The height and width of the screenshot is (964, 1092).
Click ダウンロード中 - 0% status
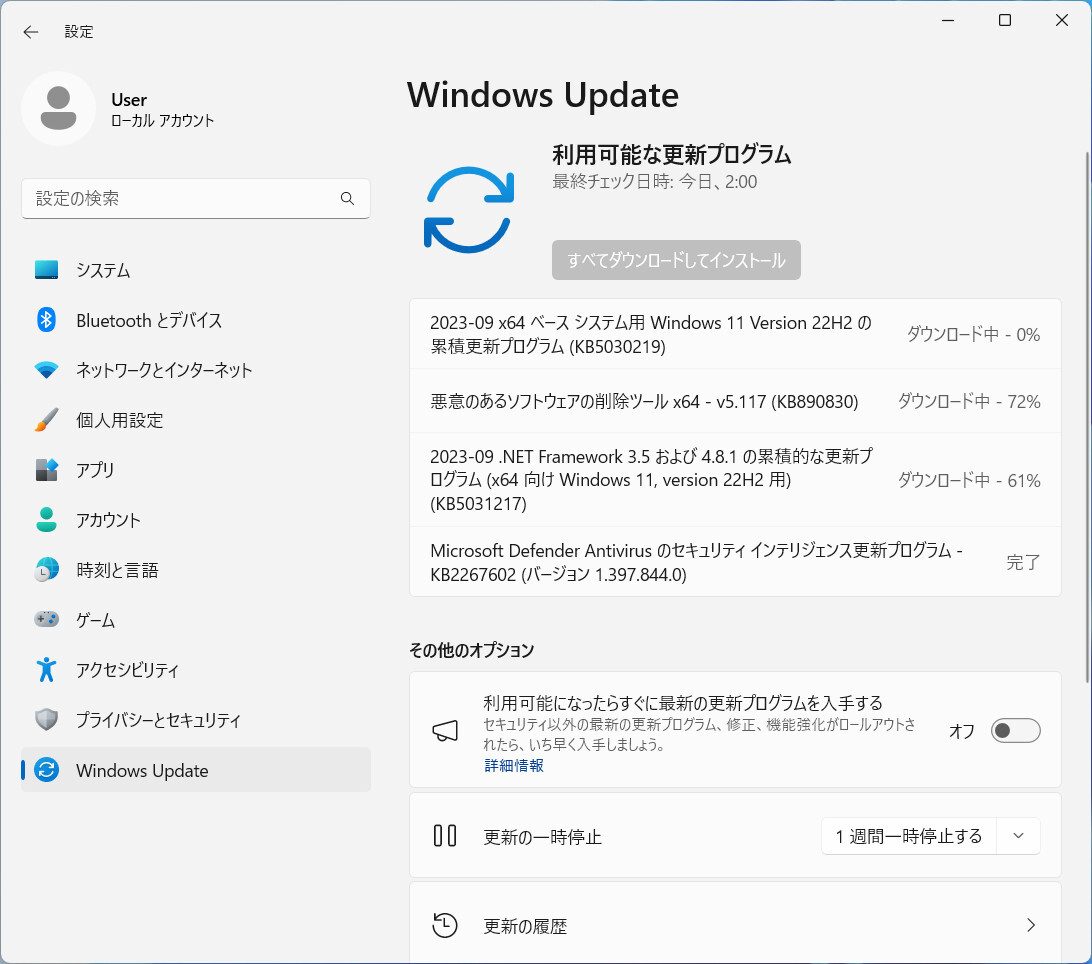(974, 334)
